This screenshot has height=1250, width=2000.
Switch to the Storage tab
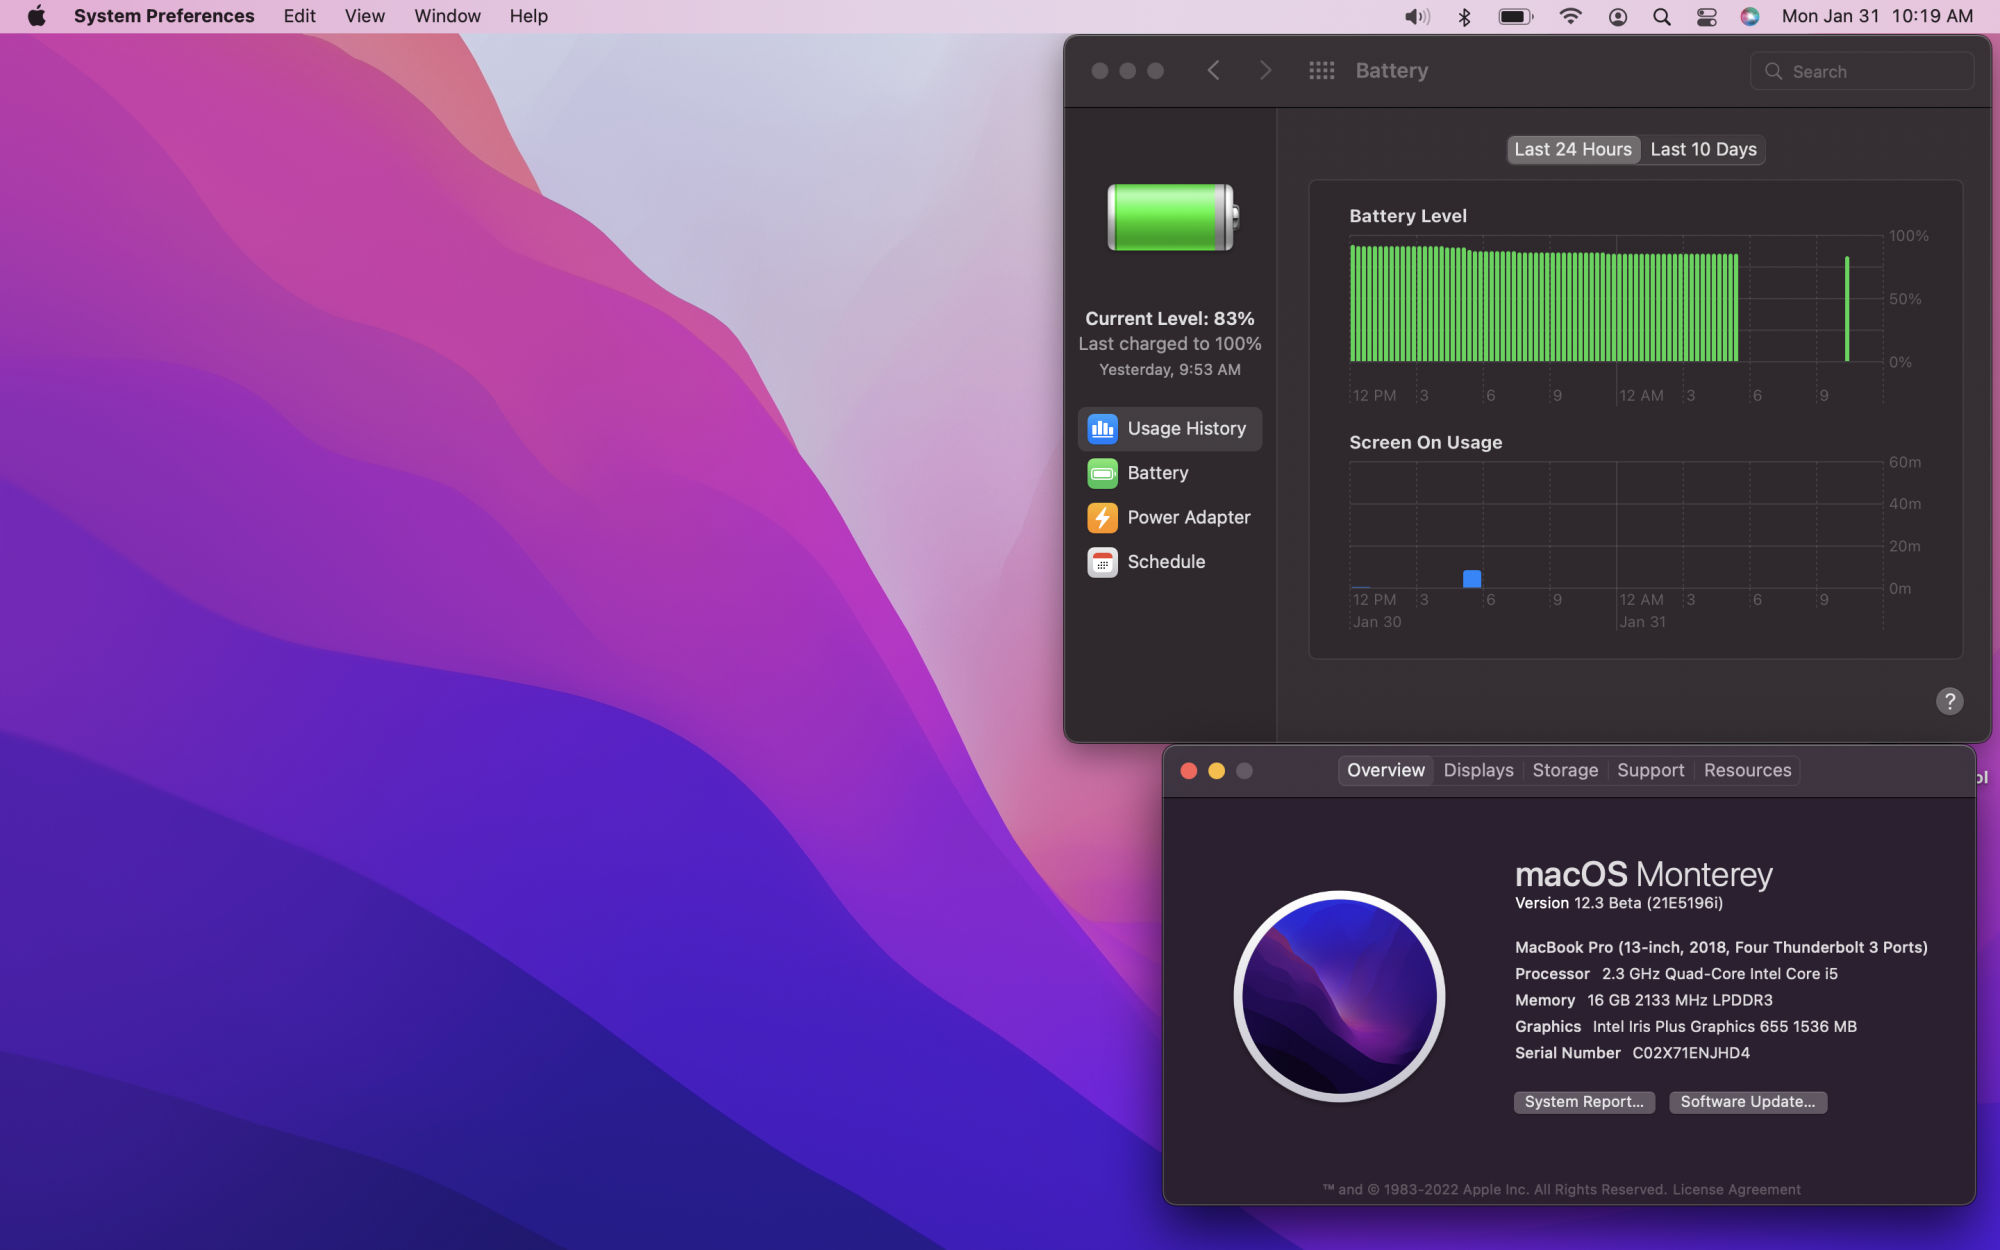1565,771
